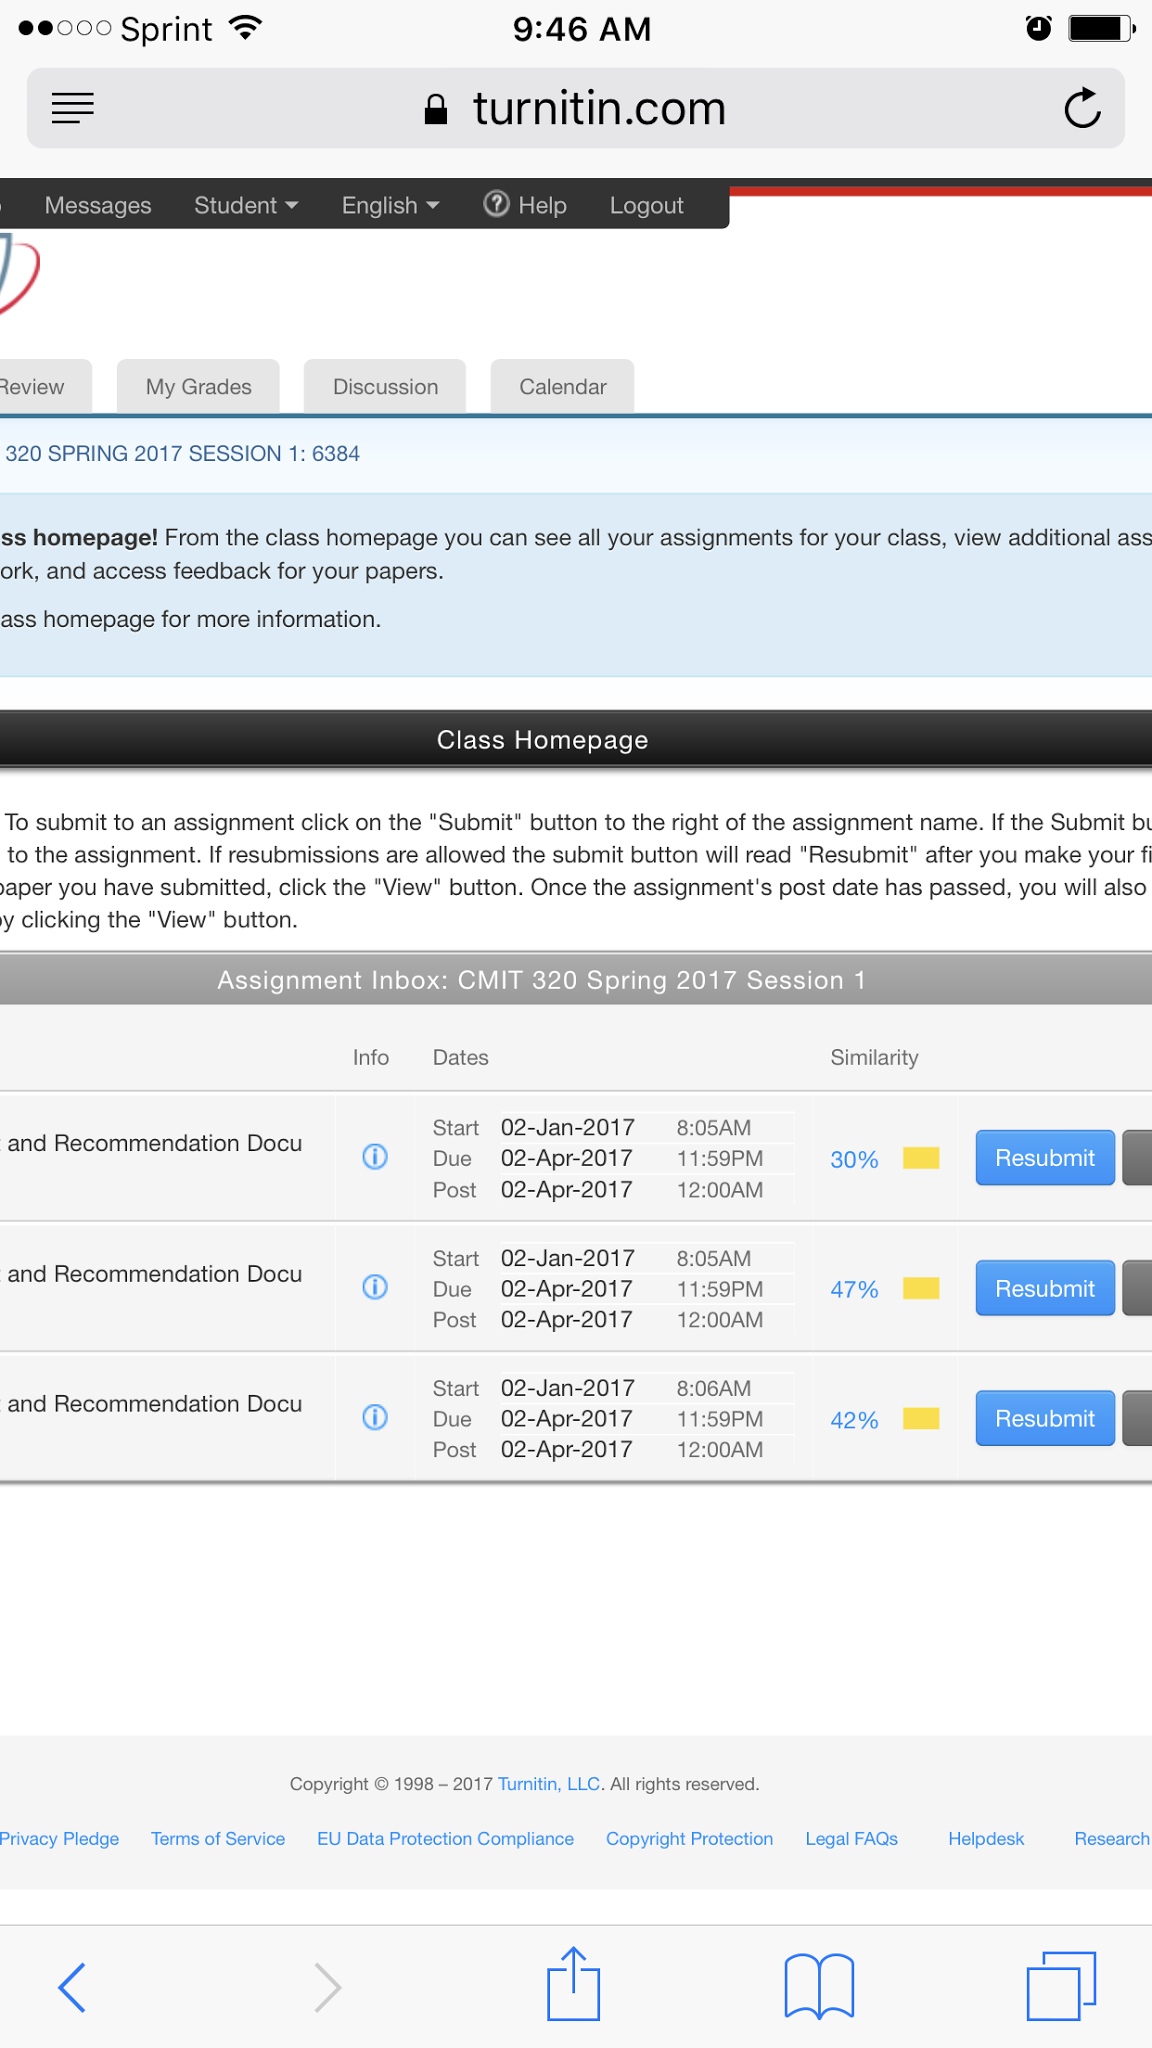Viewport: 1152px width, 2048px height.
Task: Tap the alarm clock status icon
Action: click(1039, 28)
